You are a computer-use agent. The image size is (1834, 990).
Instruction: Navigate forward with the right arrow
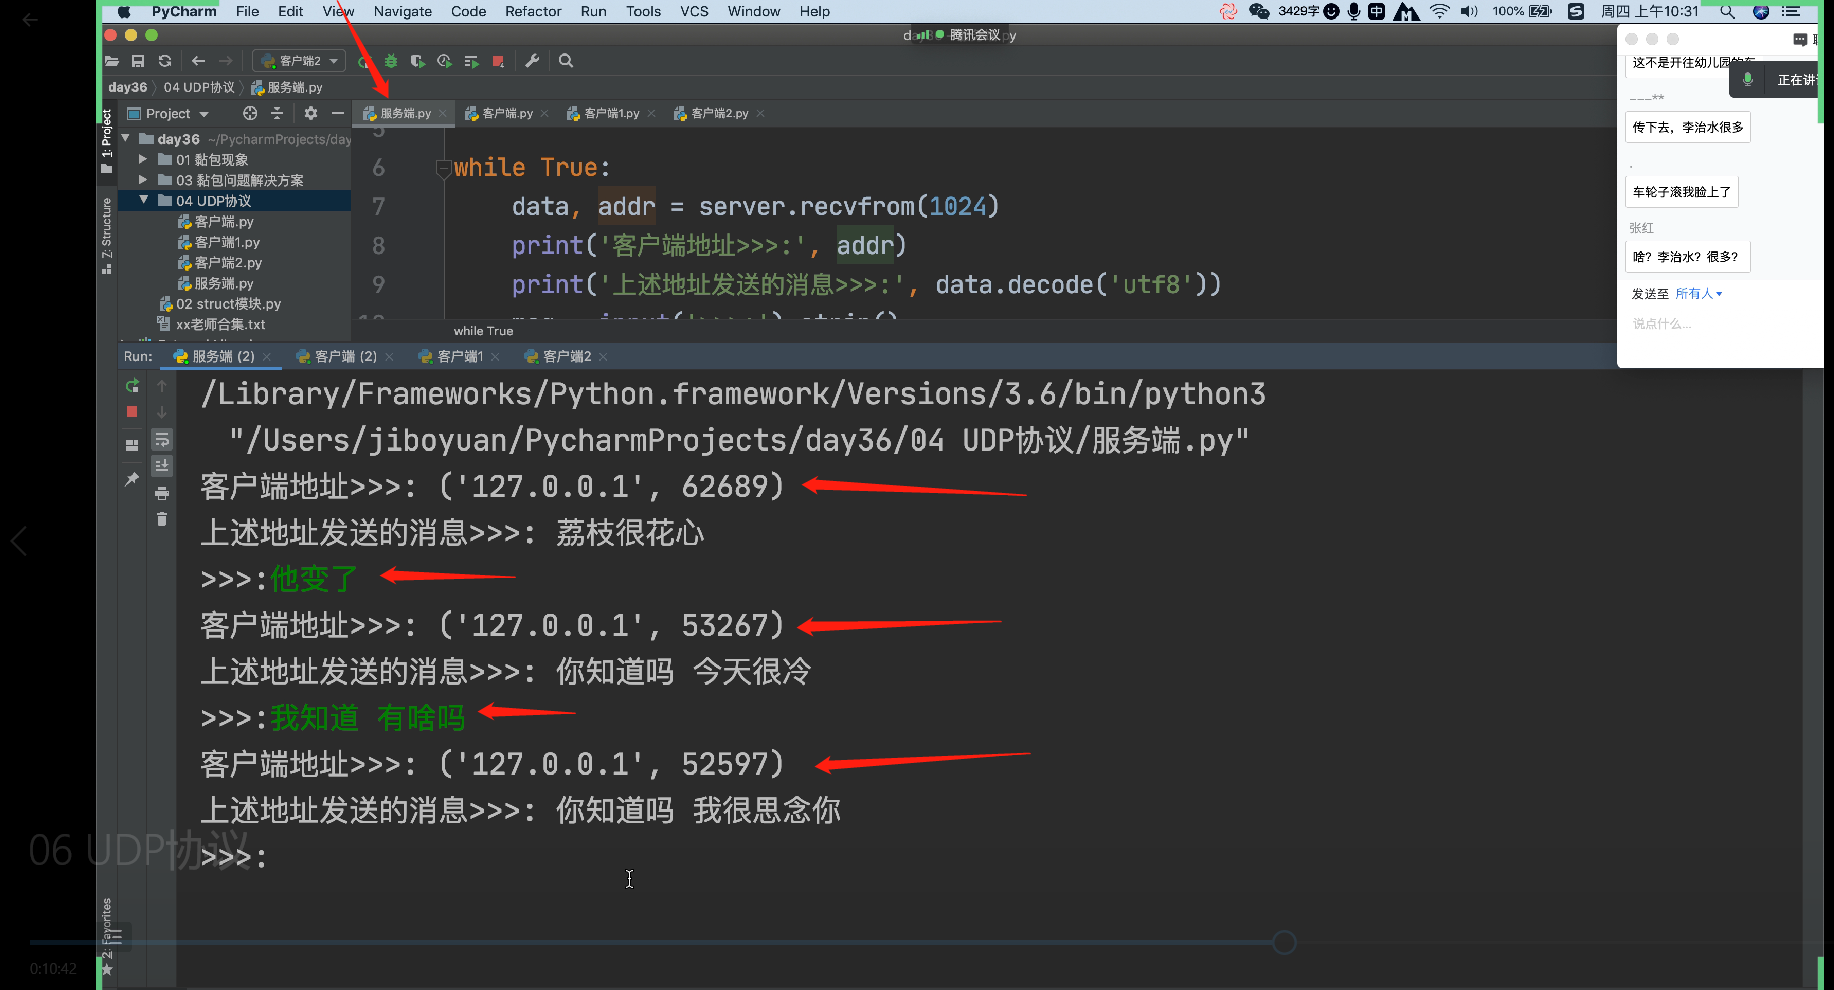click(225, 61)
